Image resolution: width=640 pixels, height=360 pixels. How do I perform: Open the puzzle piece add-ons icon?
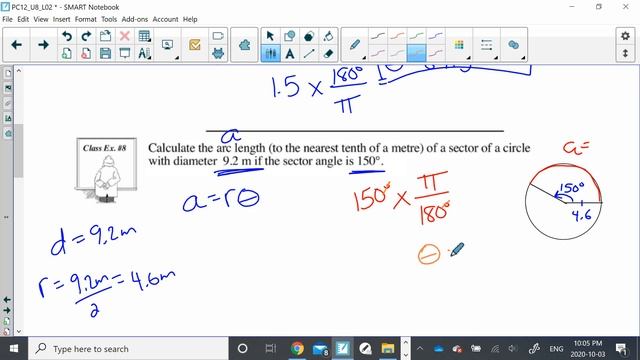pyautogui.click(x=244, y=44)
